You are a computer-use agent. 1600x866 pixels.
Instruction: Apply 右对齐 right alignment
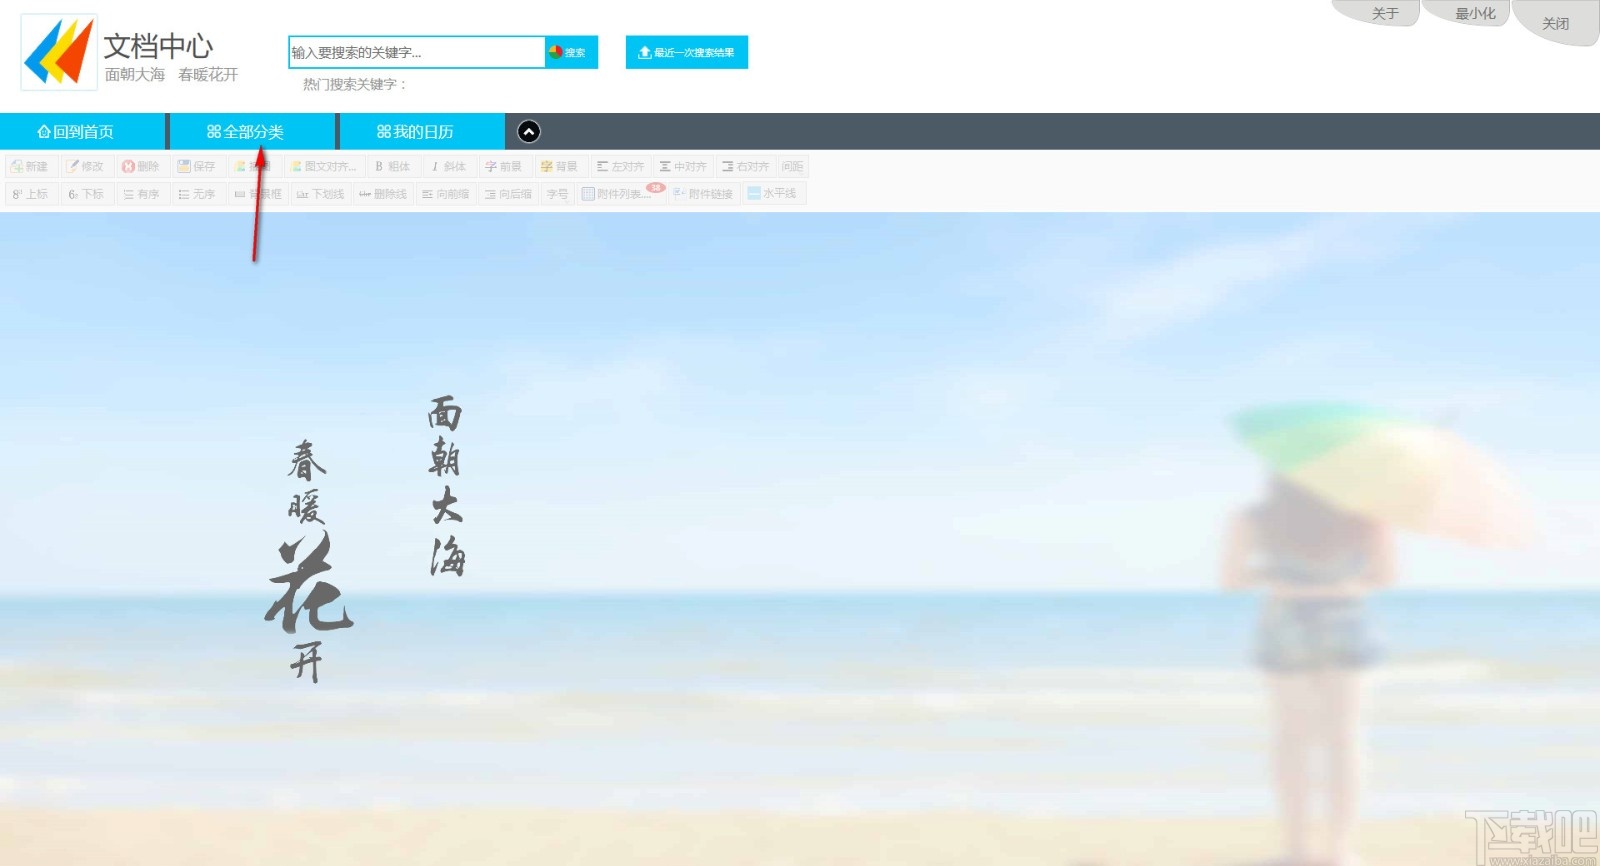pos(746,167)
